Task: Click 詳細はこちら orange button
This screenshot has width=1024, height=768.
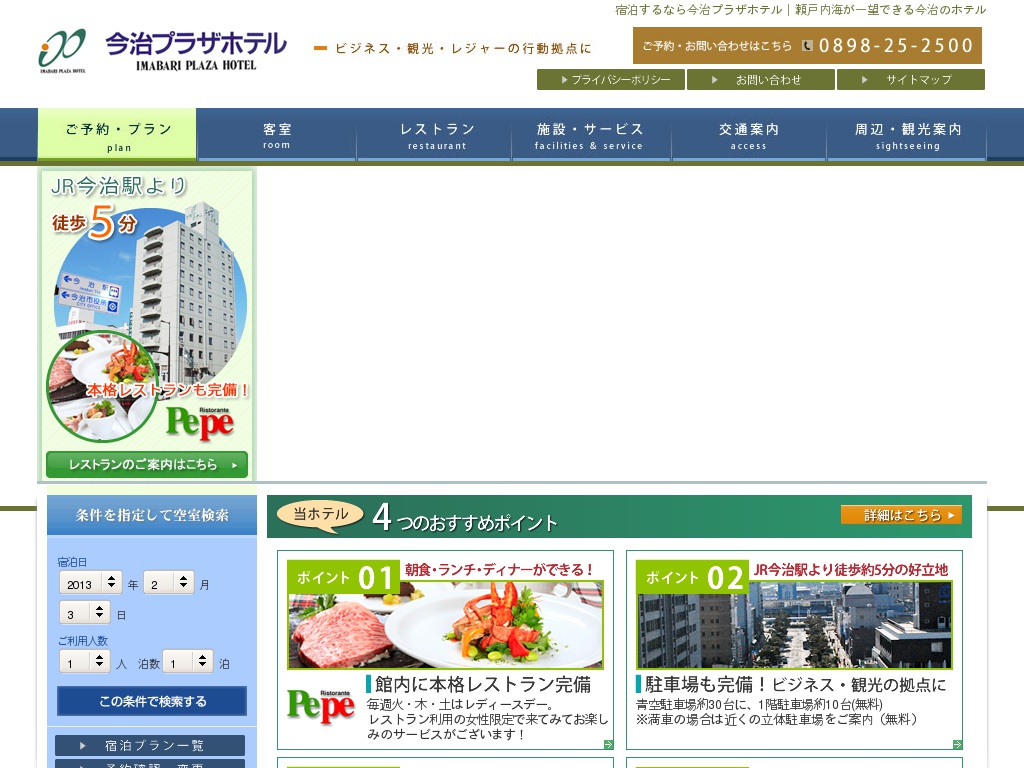Action: coord(902,515)
